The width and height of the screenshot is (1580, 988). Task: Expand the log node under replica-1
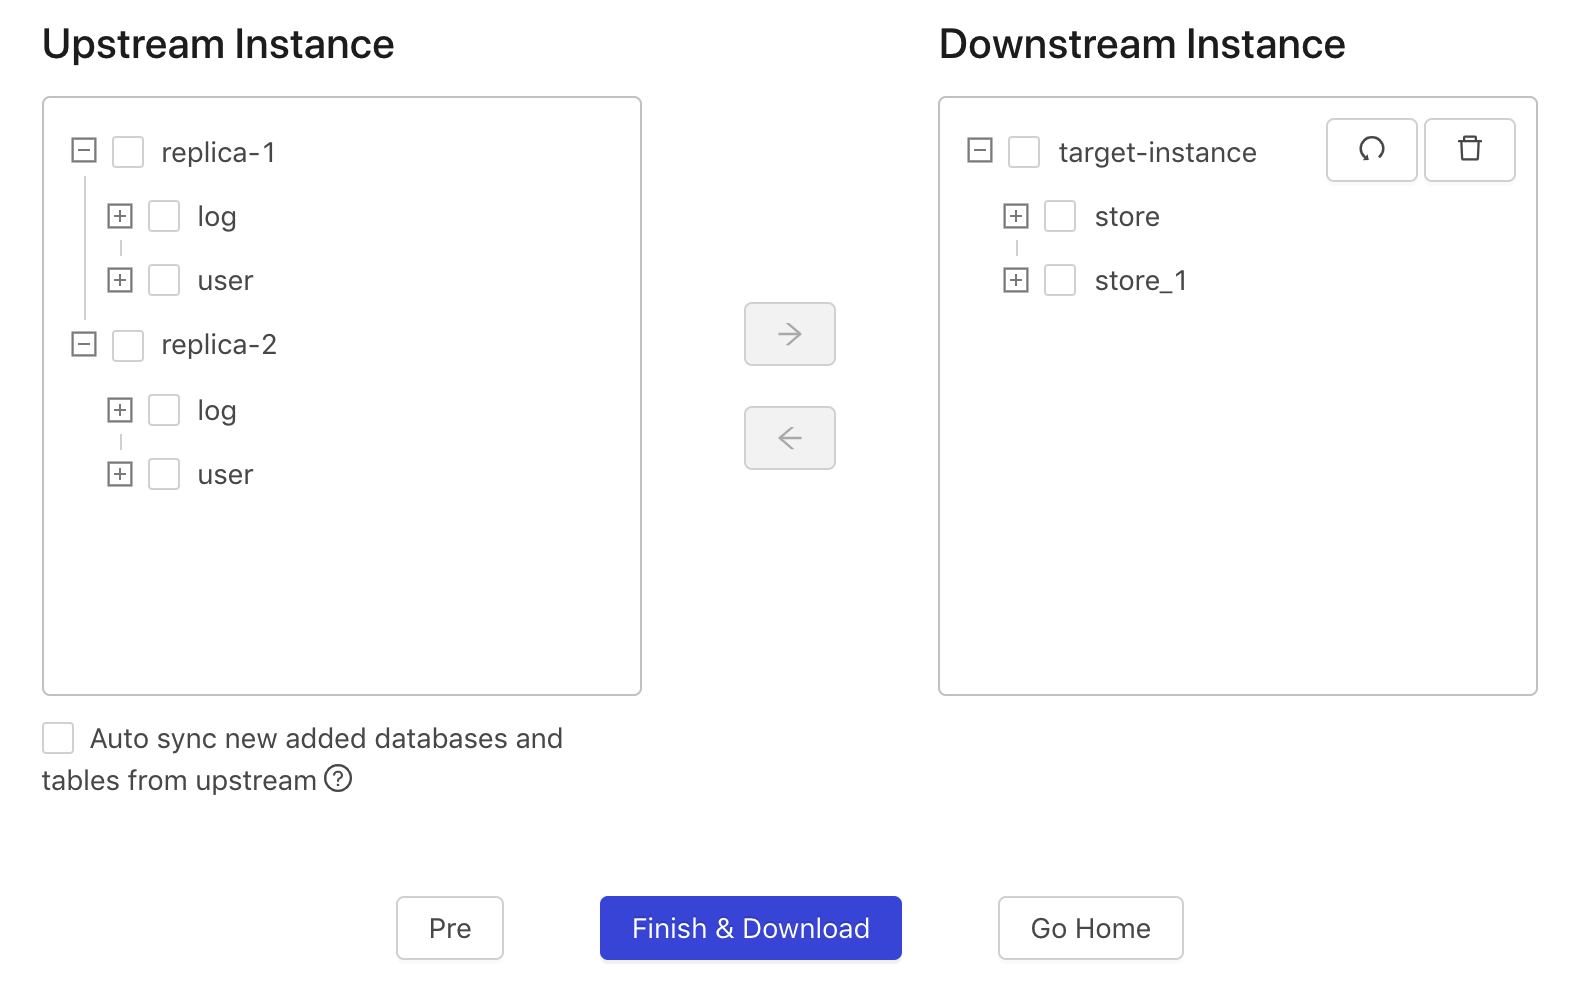[x=120, y=216]
